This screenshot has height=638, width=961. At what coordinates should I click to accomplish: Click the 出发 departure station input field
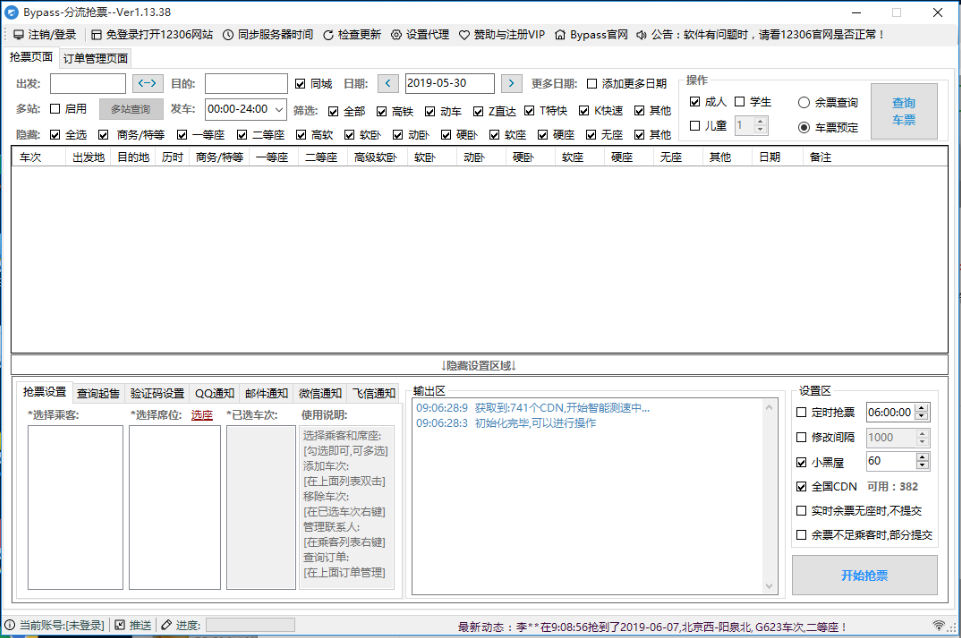point(88,84)
